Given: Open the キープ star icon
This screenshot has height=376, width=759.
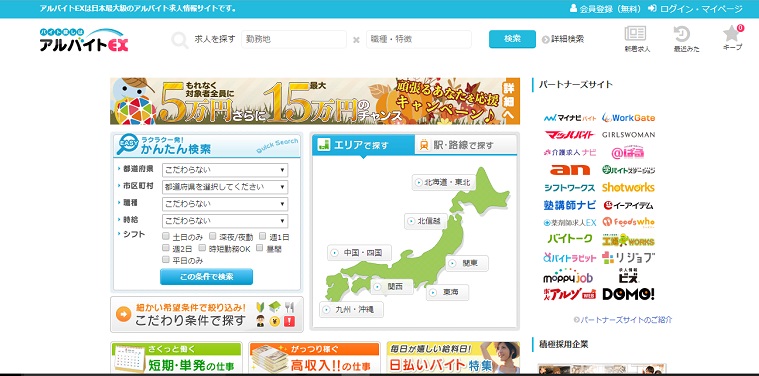Looking at the screenshot, I should tap(732, 33).
